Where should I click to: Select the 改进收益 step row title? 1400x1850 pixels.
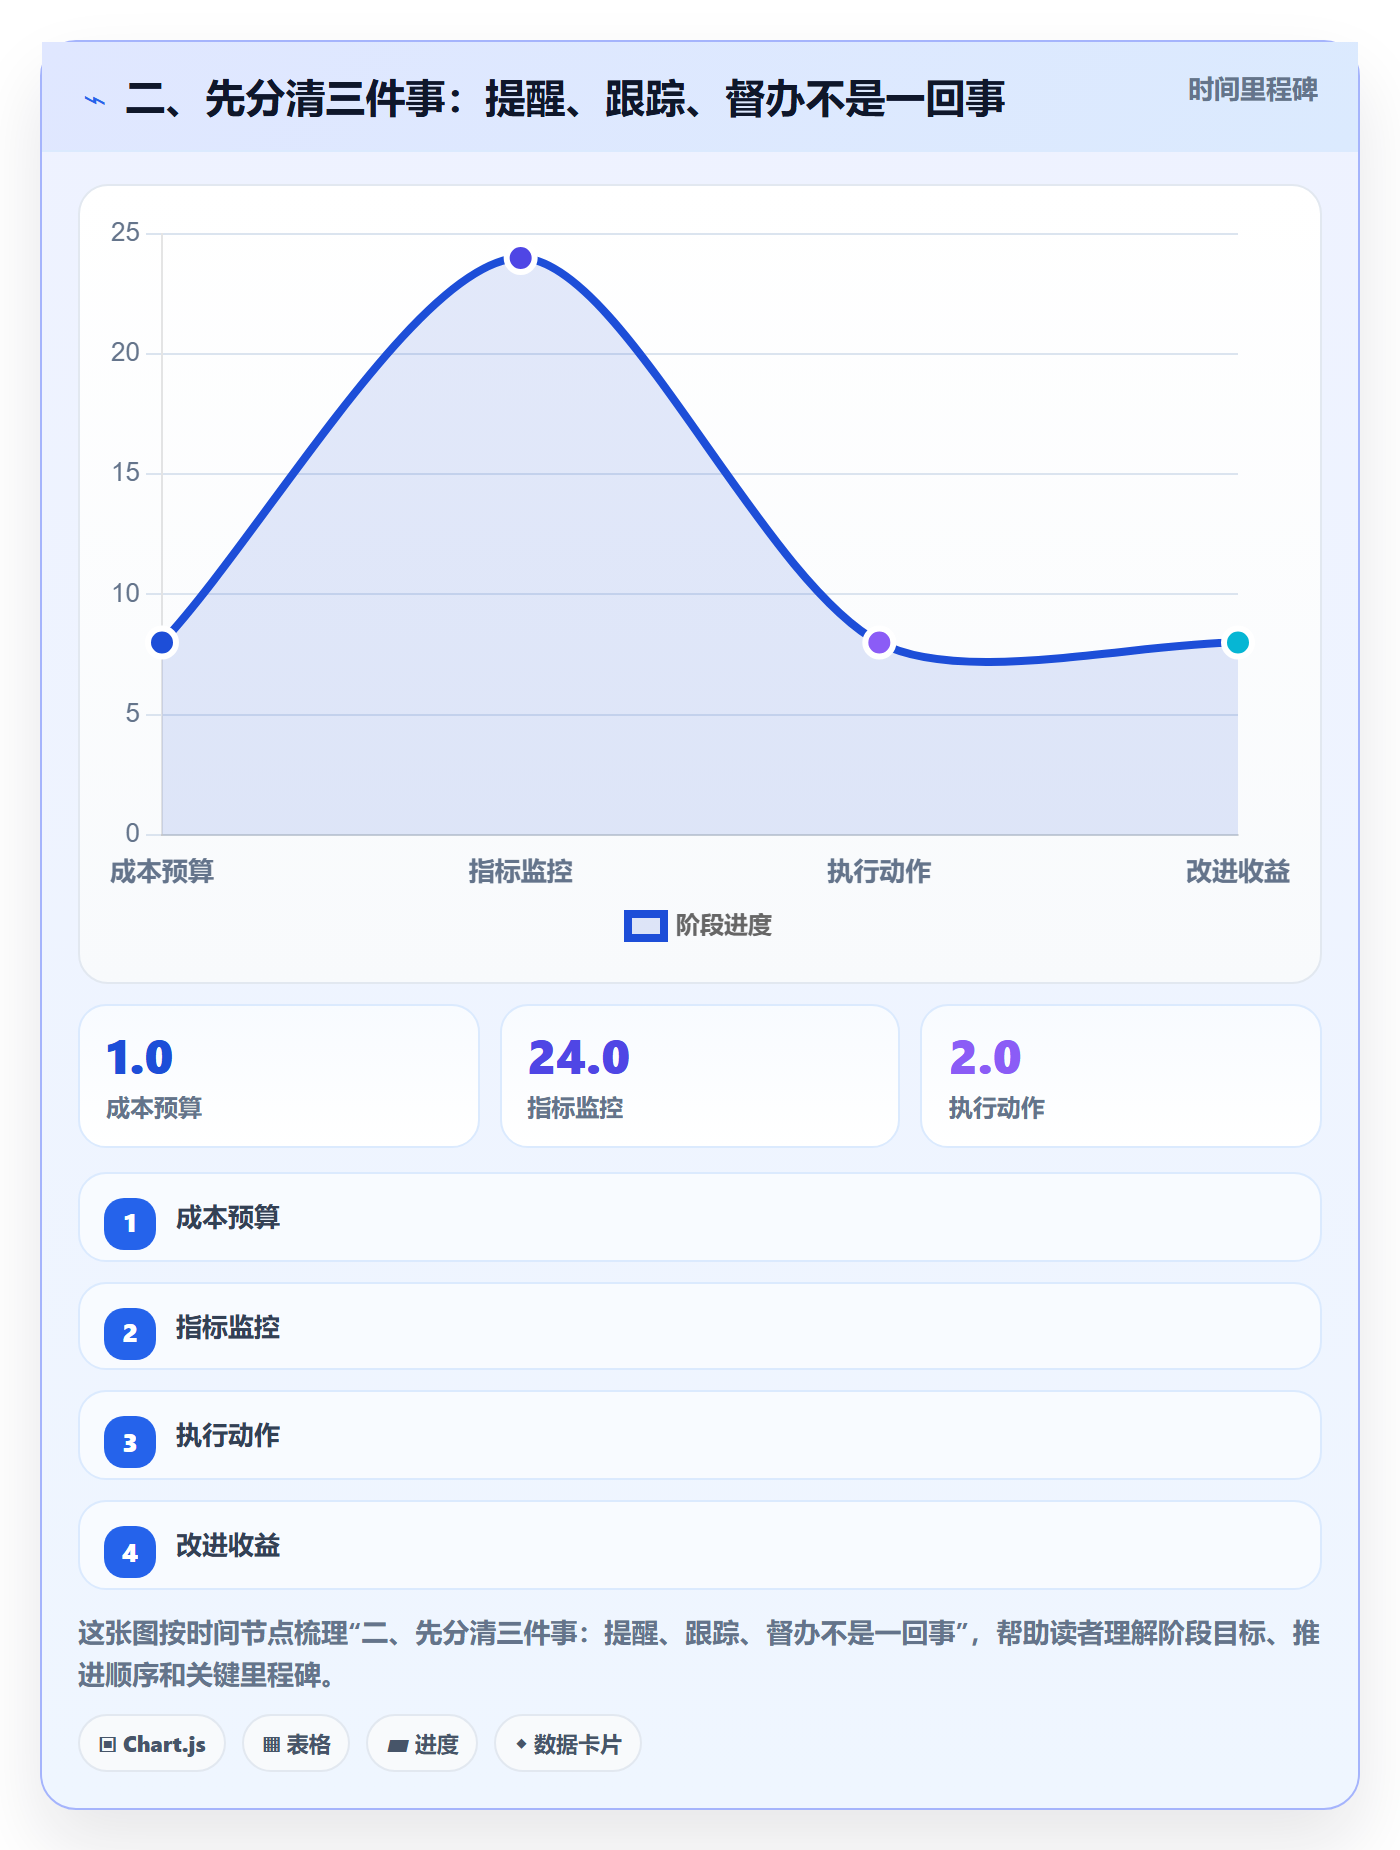coord(228,1546)
